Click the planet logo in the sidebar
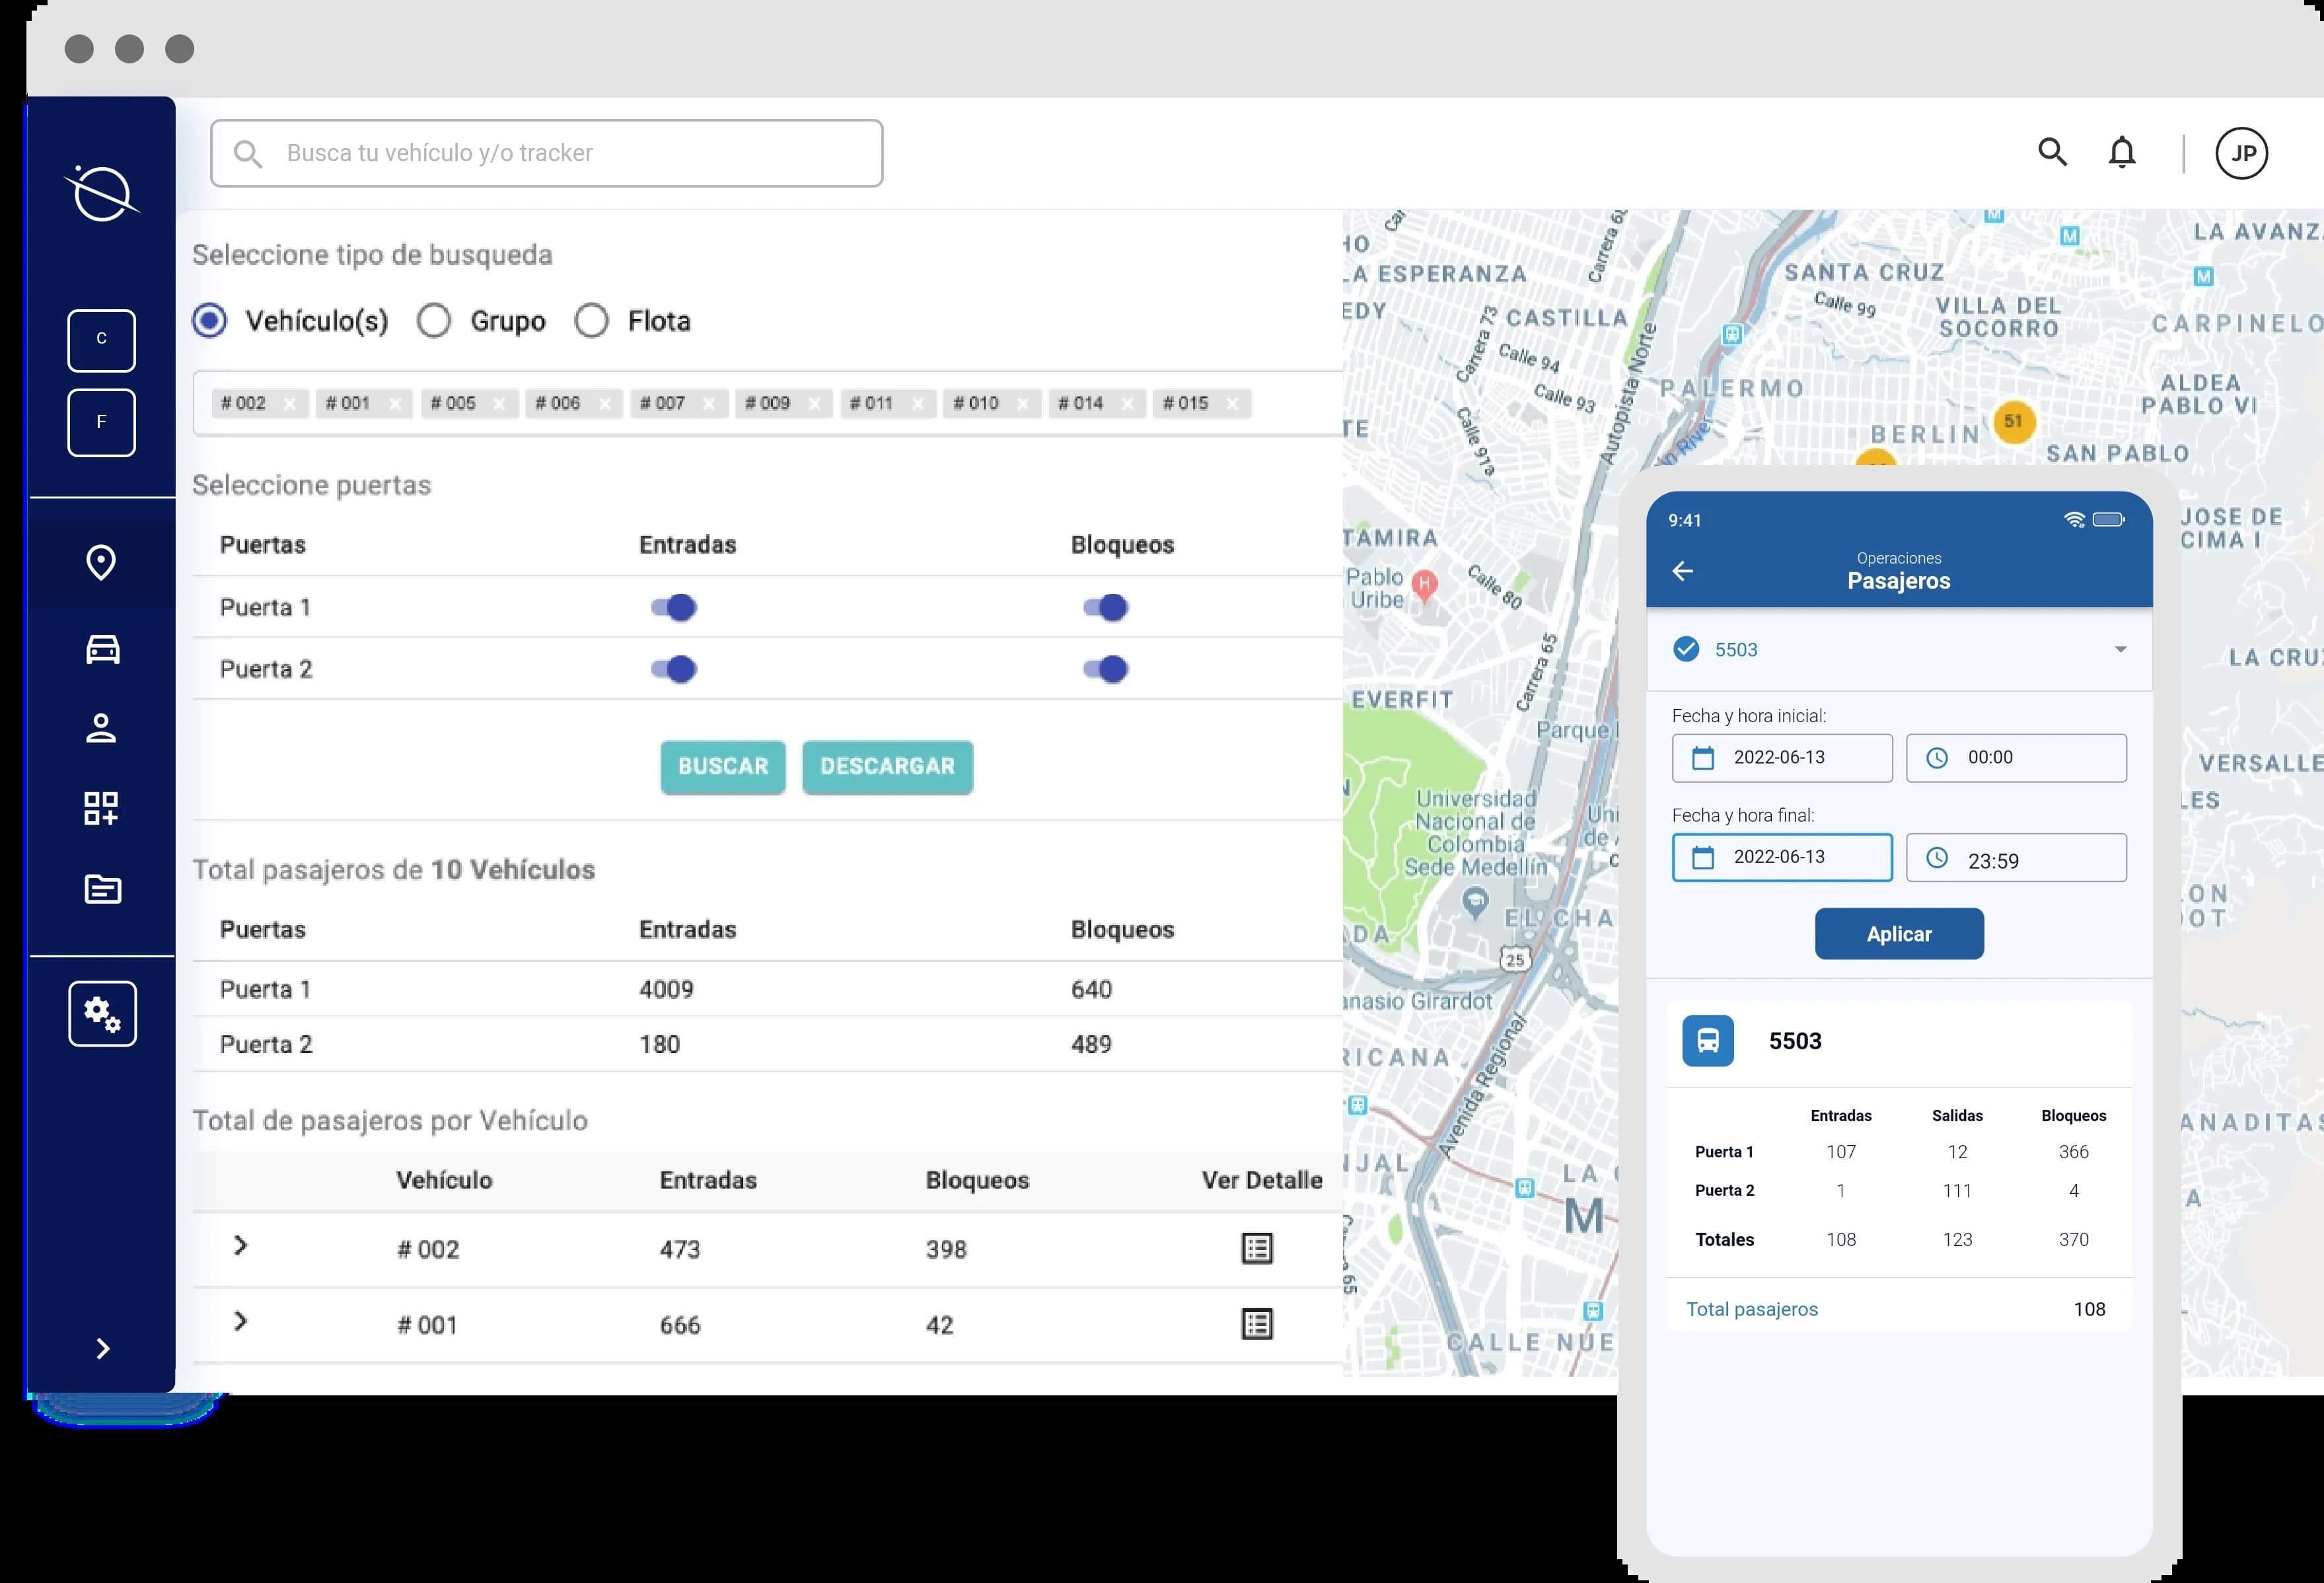Screen dimensions: 2324x1583 tap(102, 192)
